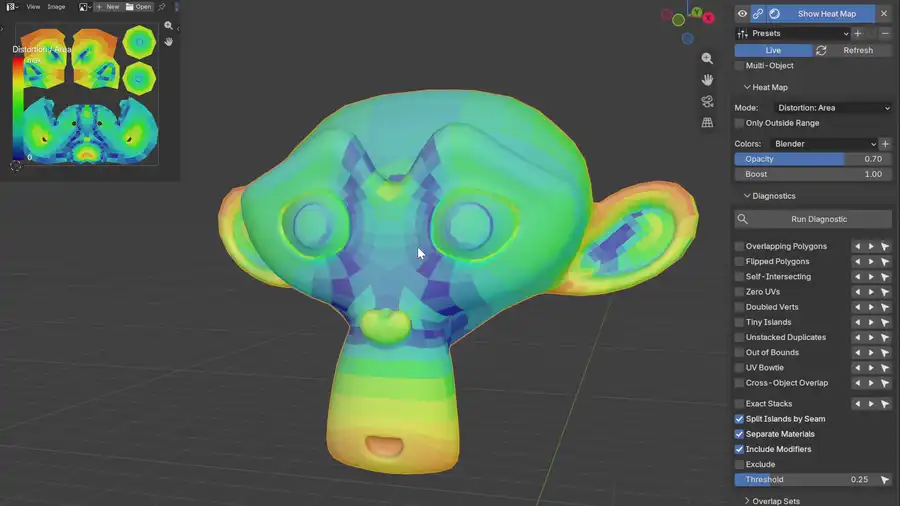Pin the image with the pin icon
This screenshot has width=900, height=506.
tap(162, 7)
